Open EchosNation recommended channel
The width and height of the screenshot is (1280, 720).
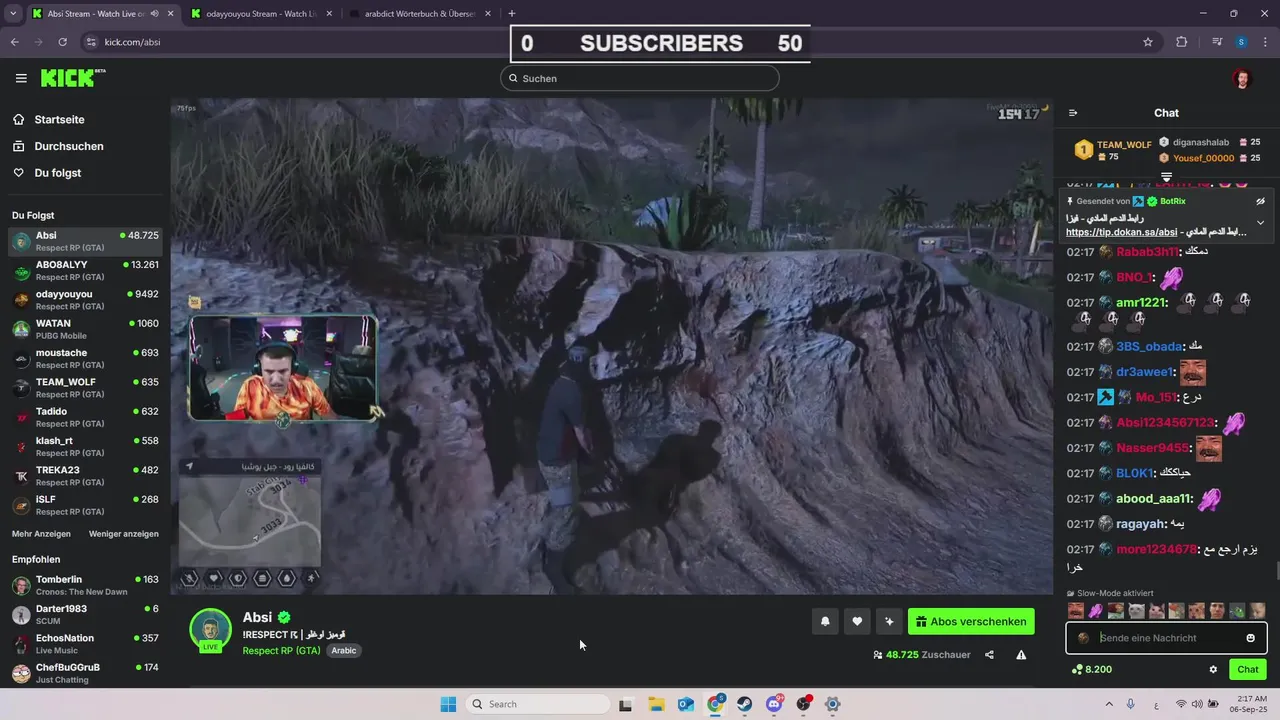coord(86,643)
